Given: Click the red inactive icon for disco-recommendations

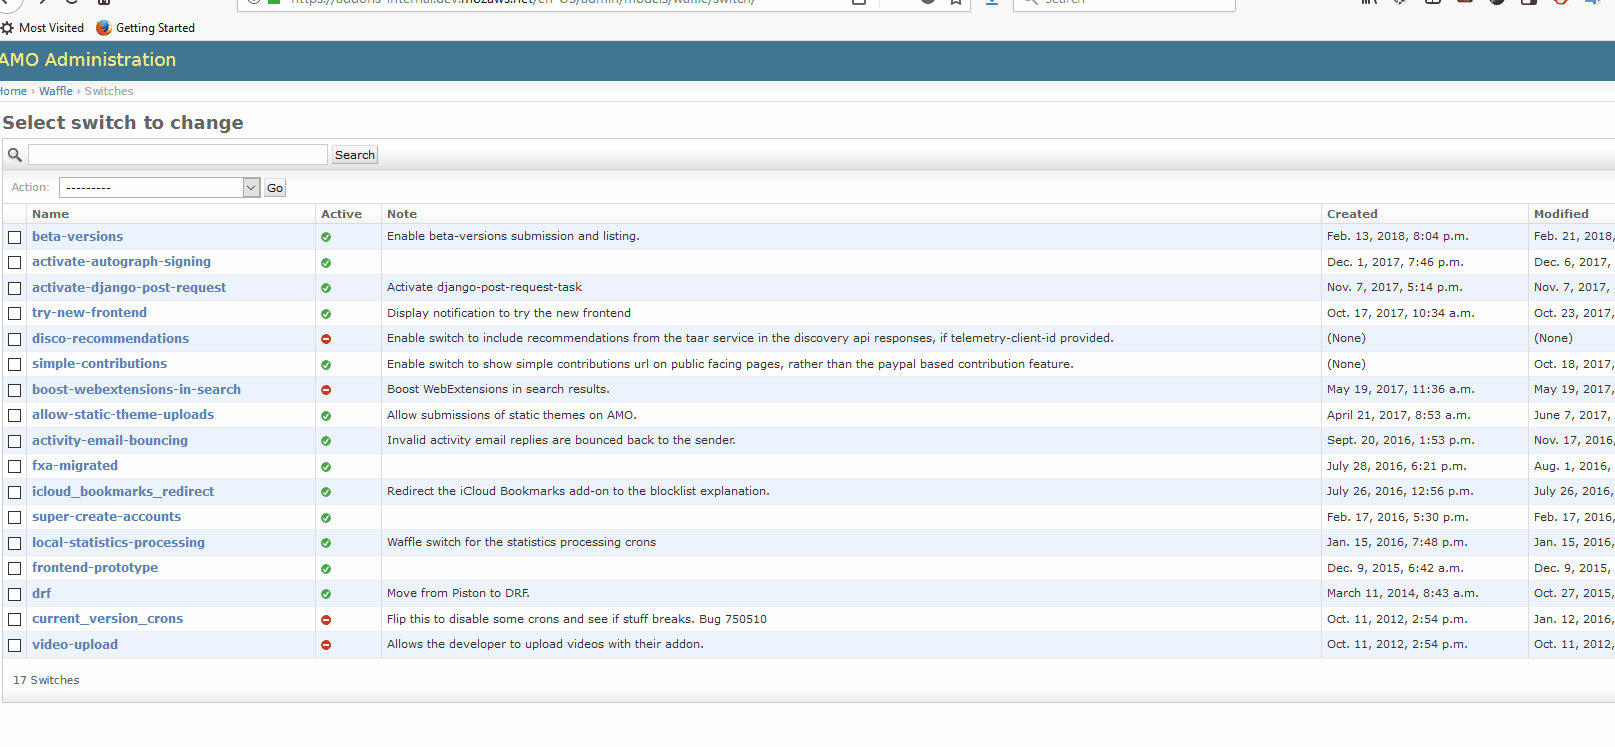Looking at the screenshot, I should (x=326, y=339).
